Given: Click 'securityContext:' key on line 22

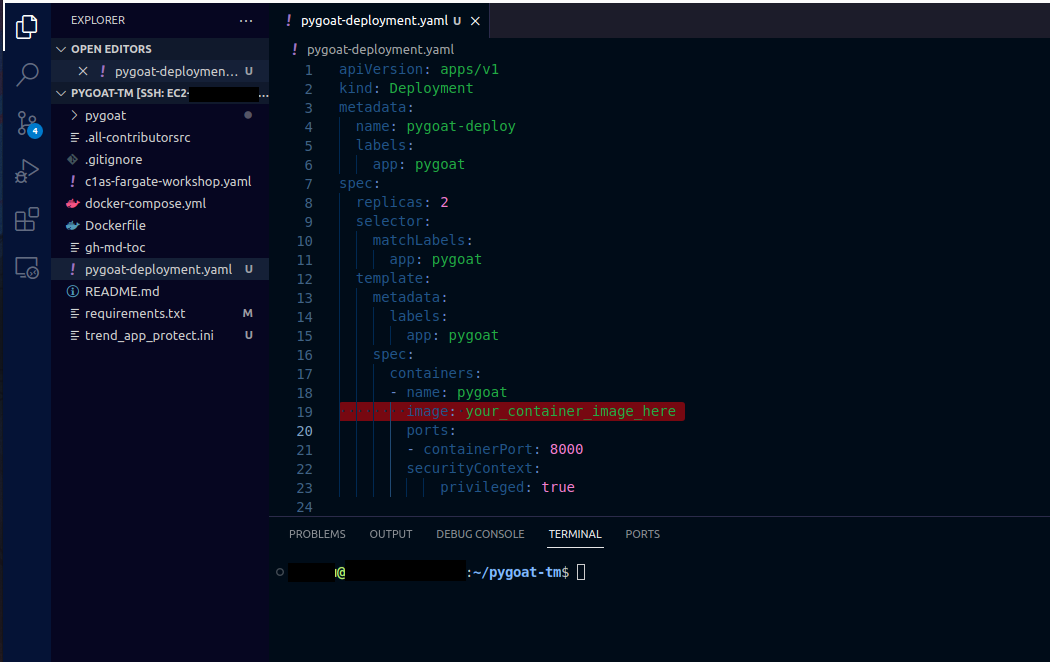Looking at the screenshot, I should point(473,469).
